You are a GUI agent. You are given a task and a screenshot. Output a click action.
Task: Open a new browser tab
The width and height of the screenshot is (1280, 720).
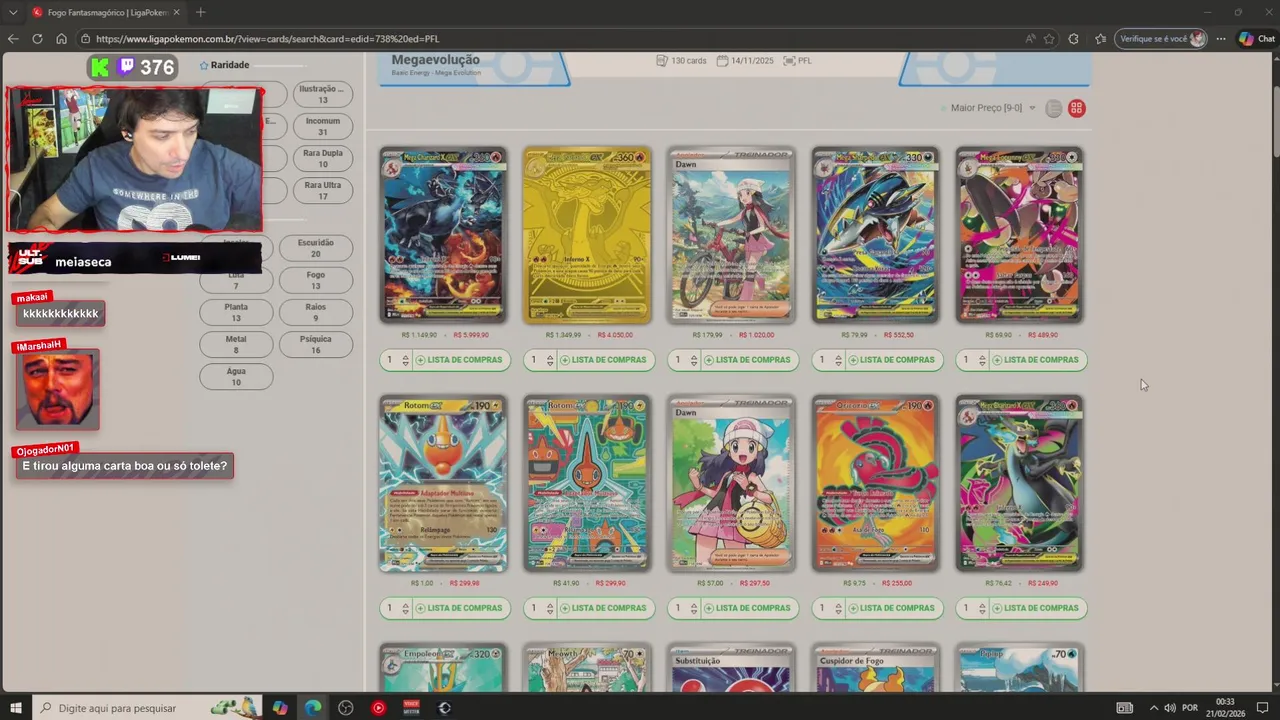click(x=200, y=12)
